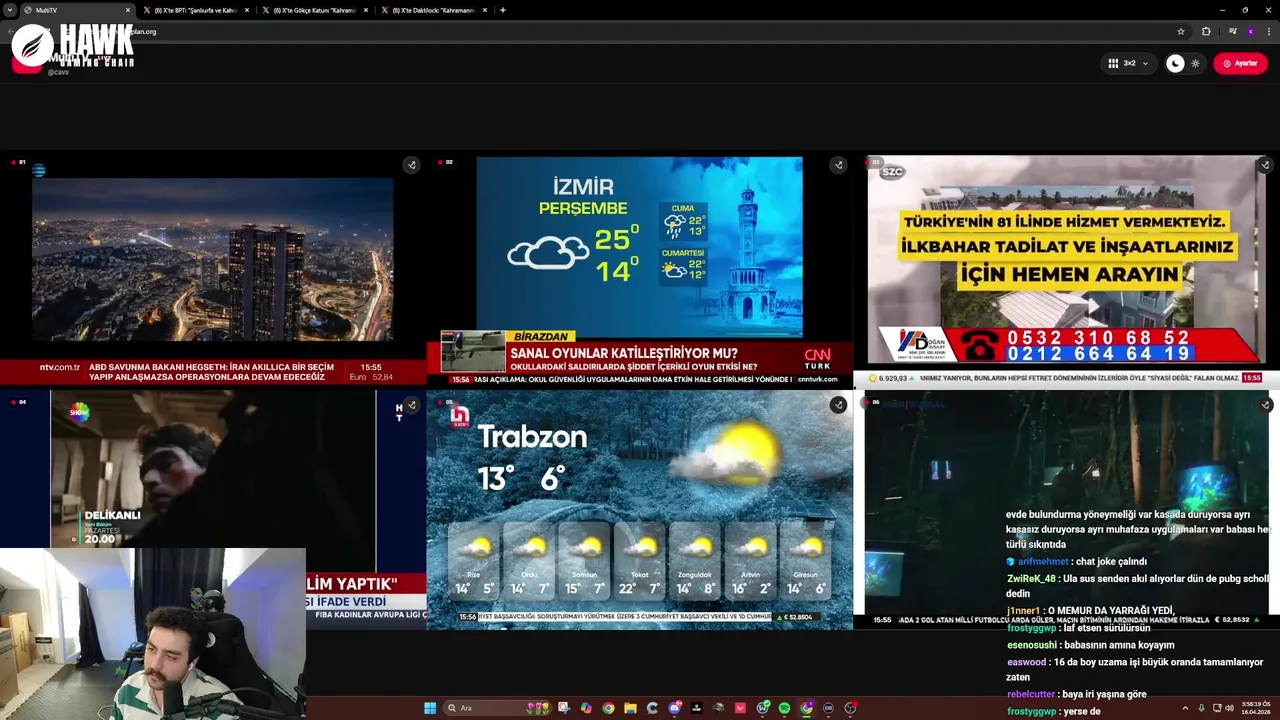Select the İzmir weather forecast video

(x=639, y=245)
